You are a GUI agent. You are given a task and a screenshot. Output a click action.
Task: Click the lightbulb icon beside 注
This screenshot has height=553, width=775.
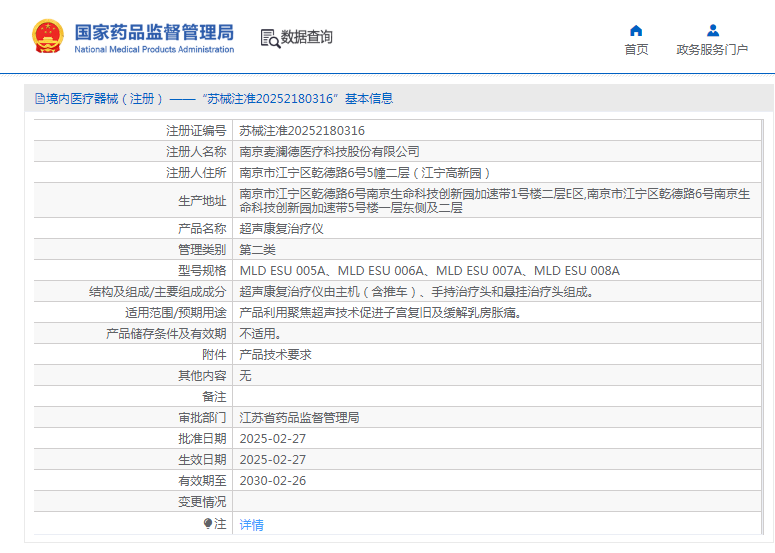pyautogui.click(x=208, y=523)
